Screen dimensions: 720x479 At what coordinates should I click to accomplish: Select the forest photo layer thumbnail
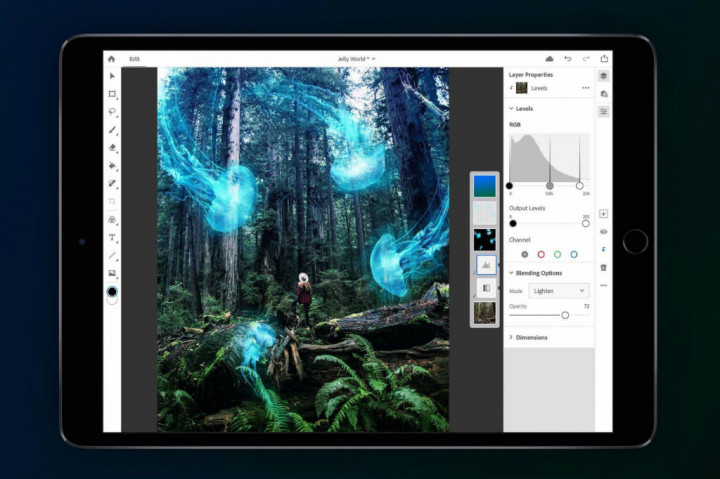tap(484, 312)
